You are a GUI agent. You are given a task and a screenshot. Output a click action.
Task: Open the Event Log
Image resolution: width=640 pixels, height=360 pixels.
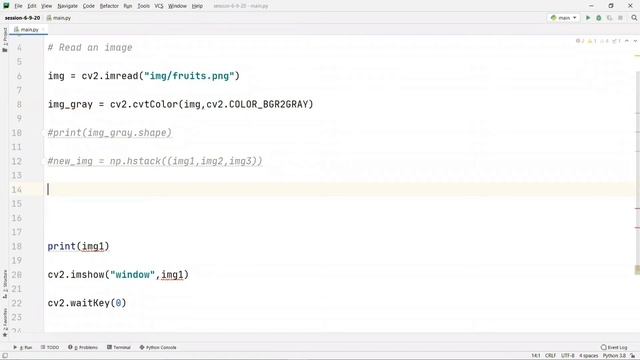coord(614,347)
